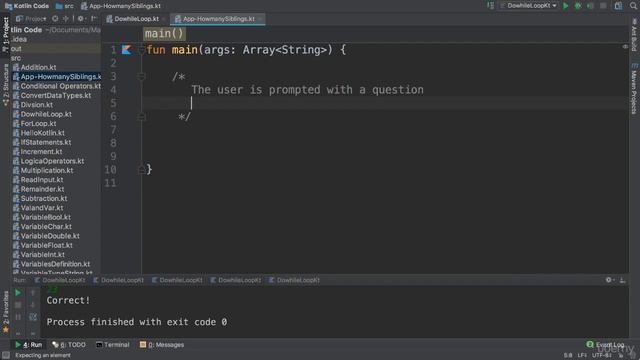Image resolution: width=640 pixels, height=360 pixels.
Task: Click the src breadcrumb in navigation bar
Action: 65,6
